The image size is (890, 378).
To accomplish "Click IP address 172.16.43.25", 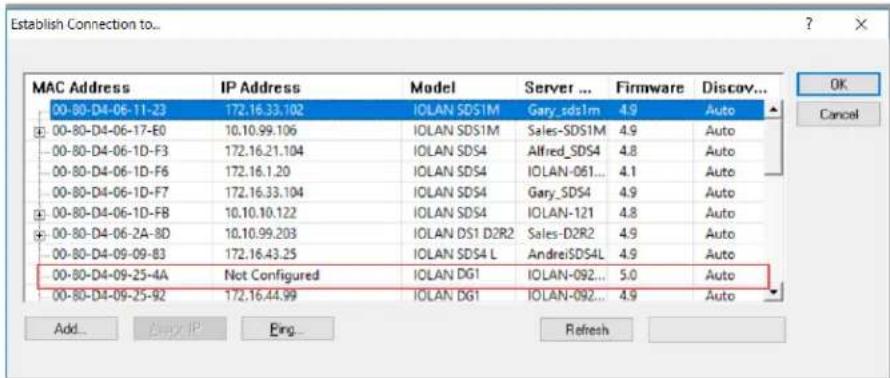I will tap(261, 254).
